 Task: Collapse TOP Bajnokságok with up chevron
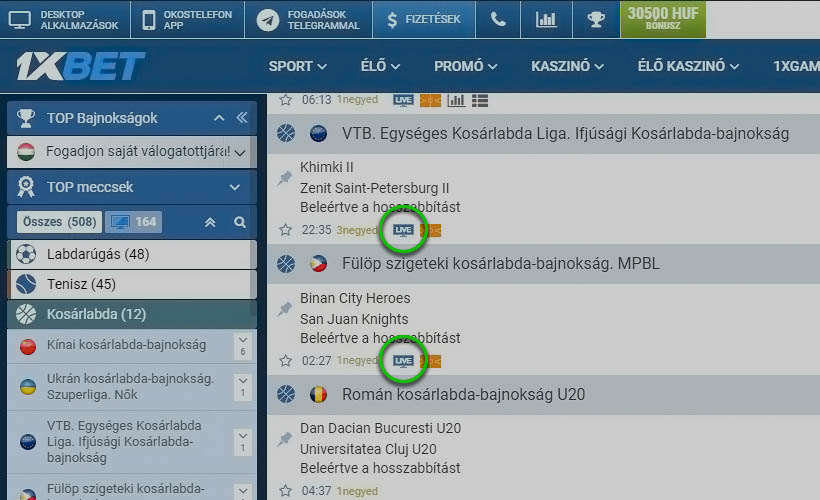[x=219, y=118]
